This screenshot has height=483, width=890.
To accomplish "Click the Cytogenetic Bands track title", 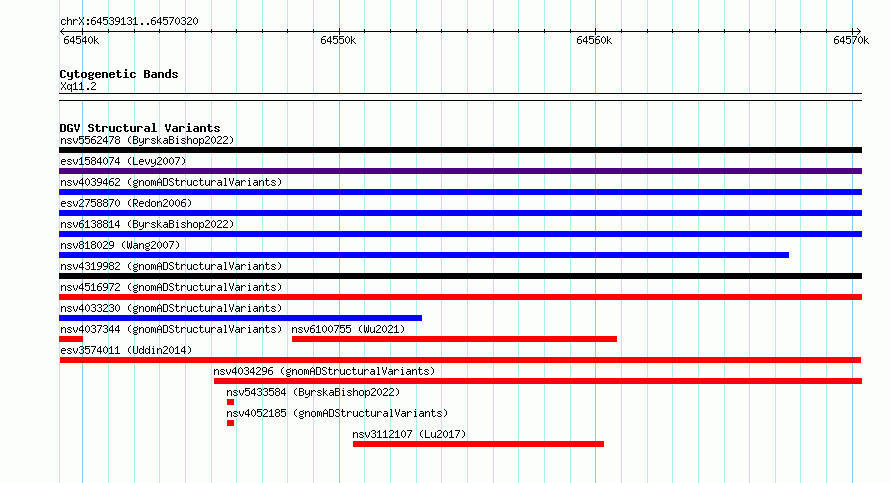I will (119, 74).
